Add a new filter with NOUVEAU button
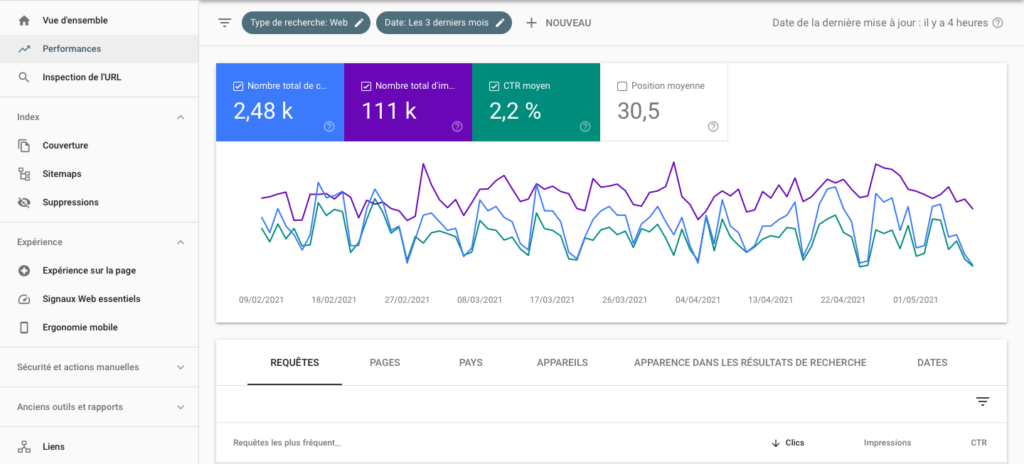The image size is (1024, 464). [558, 22]
